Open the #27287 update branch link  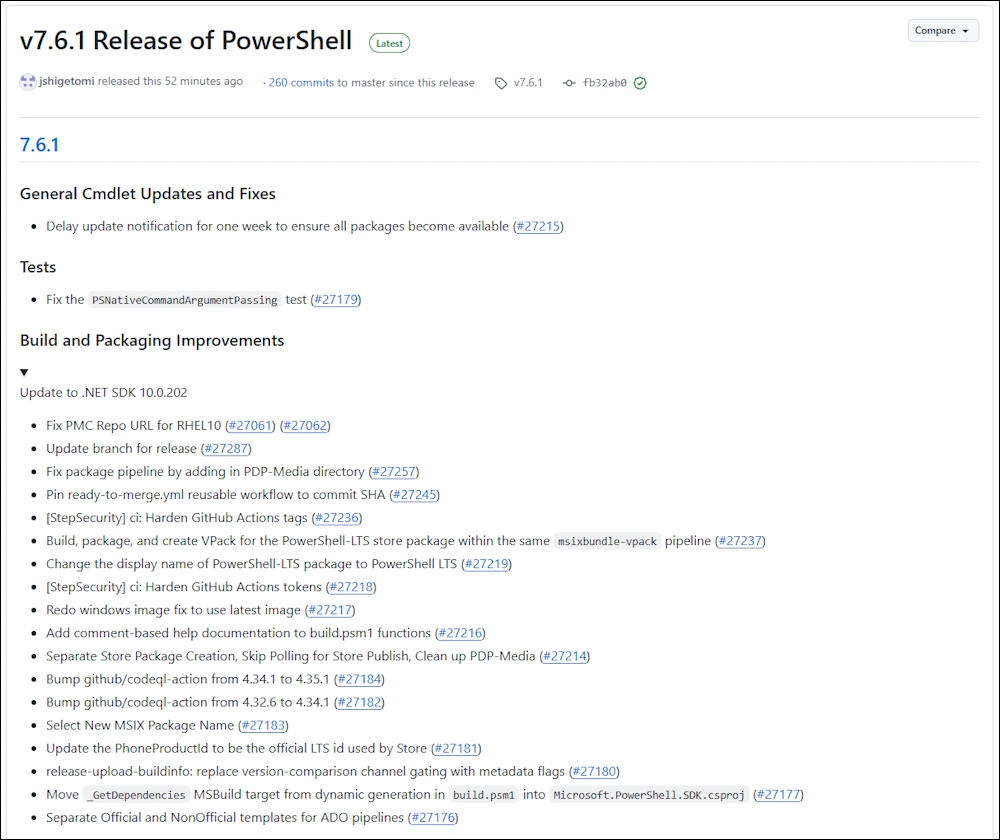[x=226, y=448]
